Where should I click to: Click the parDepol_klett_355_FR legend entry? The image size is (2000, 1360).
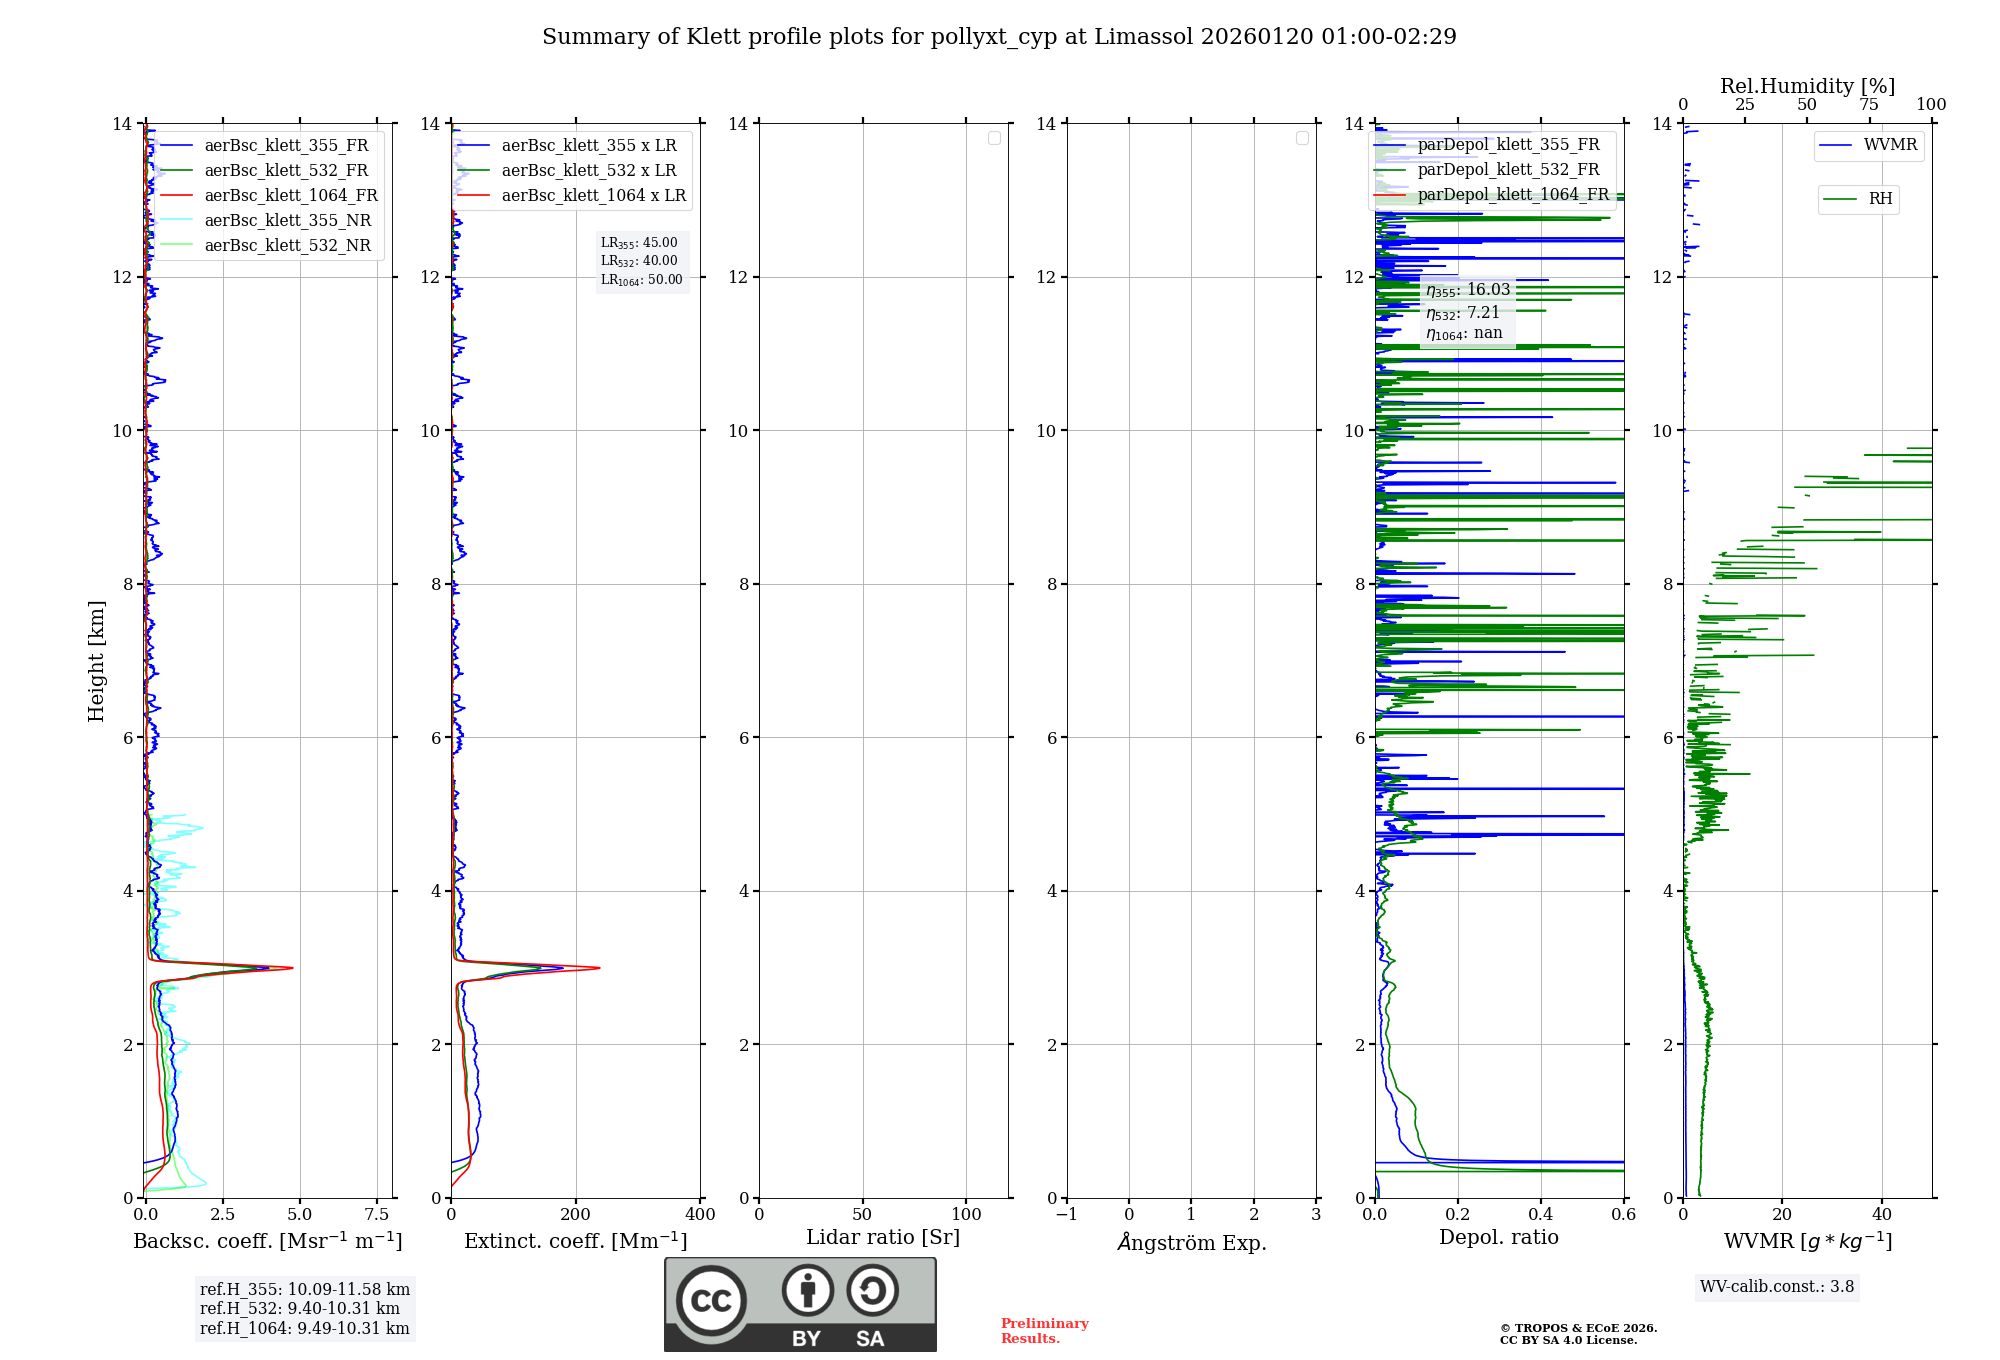[1508, 145]
